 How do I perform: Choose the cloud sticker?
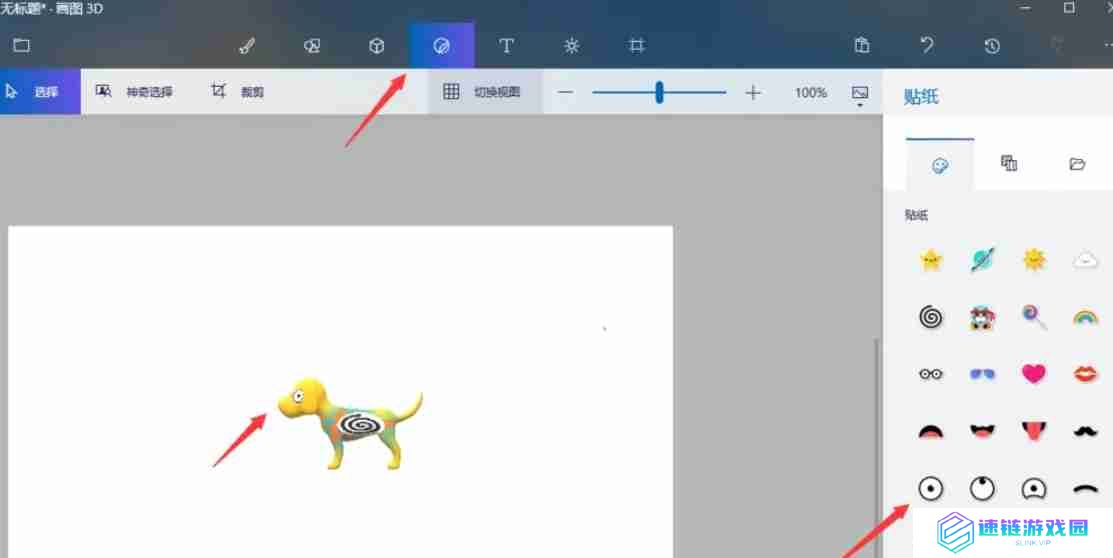pyautogui.click(x=1085, y=260)
